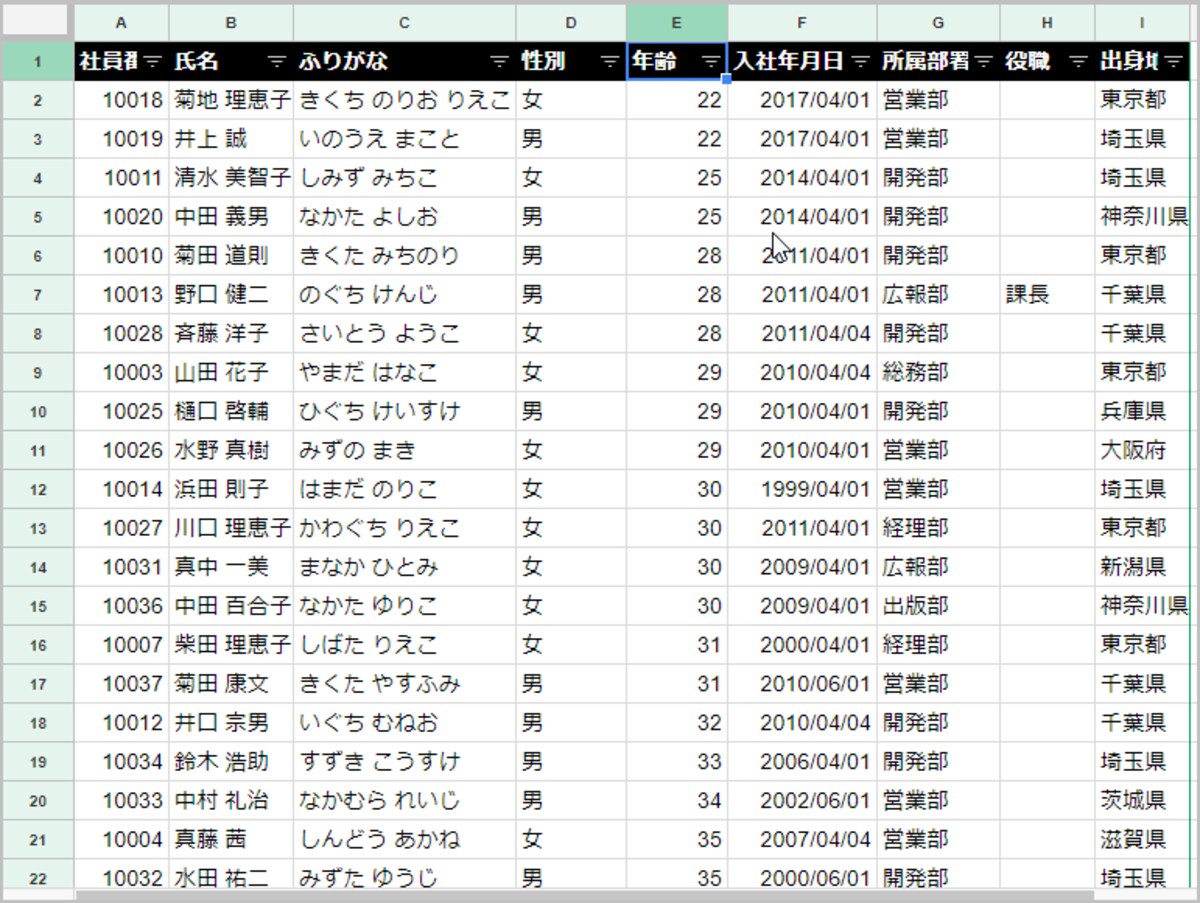Select column B header
1200x903 pixels.
[x=231, y=22]
